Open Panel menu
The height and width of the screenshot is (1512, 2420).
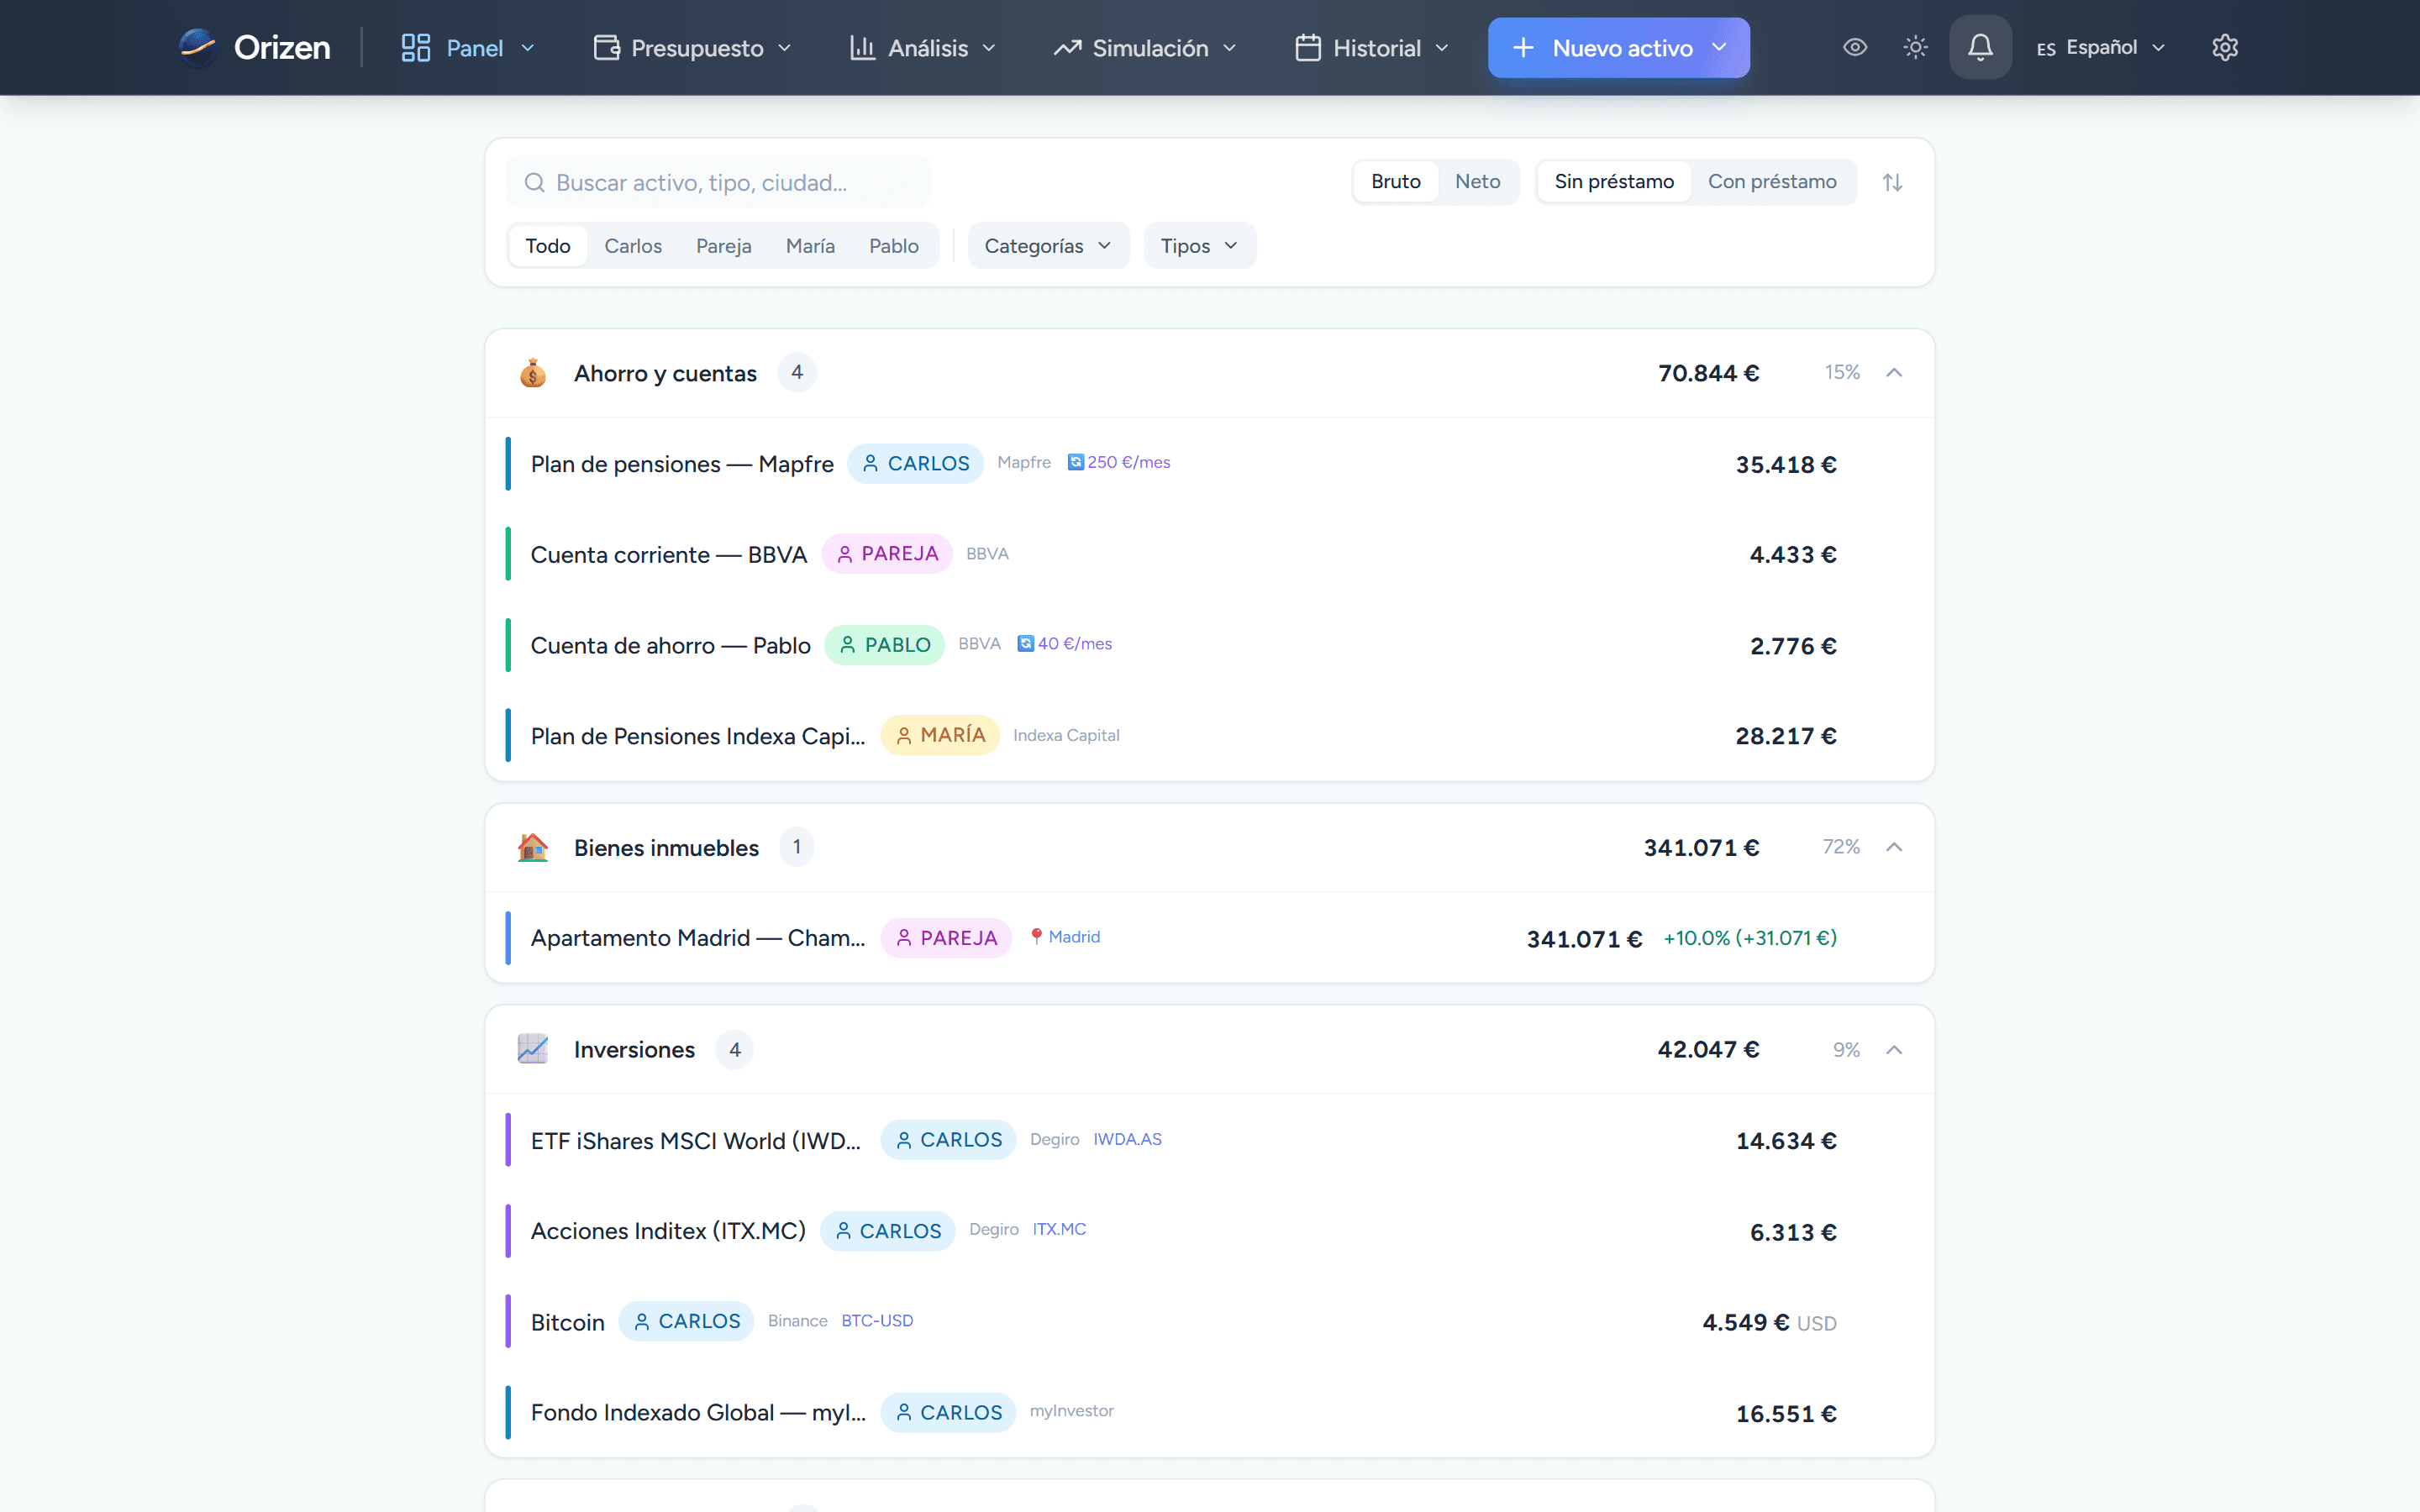tap(468, 47)
